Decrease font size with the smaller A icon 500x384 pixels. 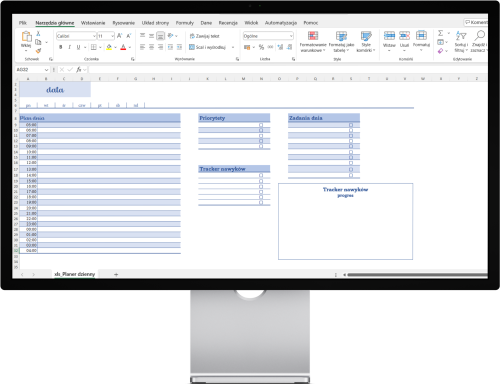pyautogui.click(x=129, y=36)
